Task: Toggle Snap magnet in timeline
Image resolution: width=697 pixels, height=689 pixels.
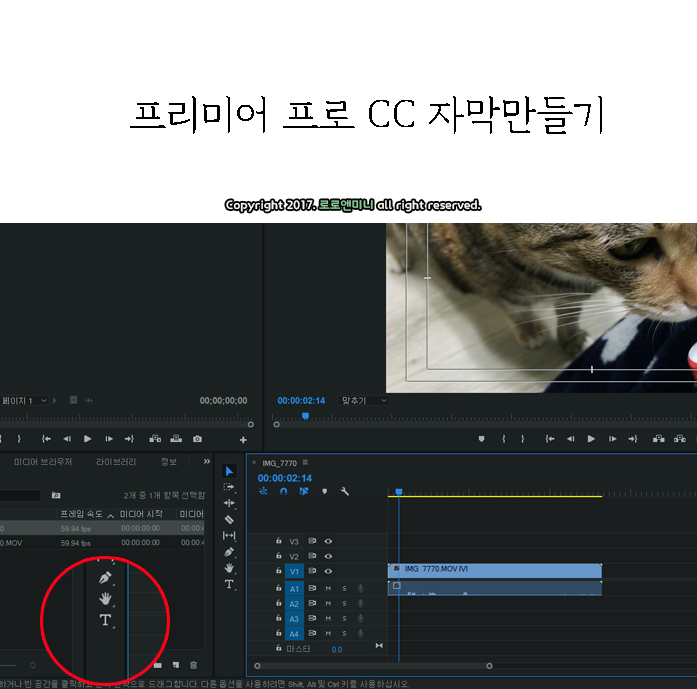Action: pyautogui.click(x=284, y=491)
